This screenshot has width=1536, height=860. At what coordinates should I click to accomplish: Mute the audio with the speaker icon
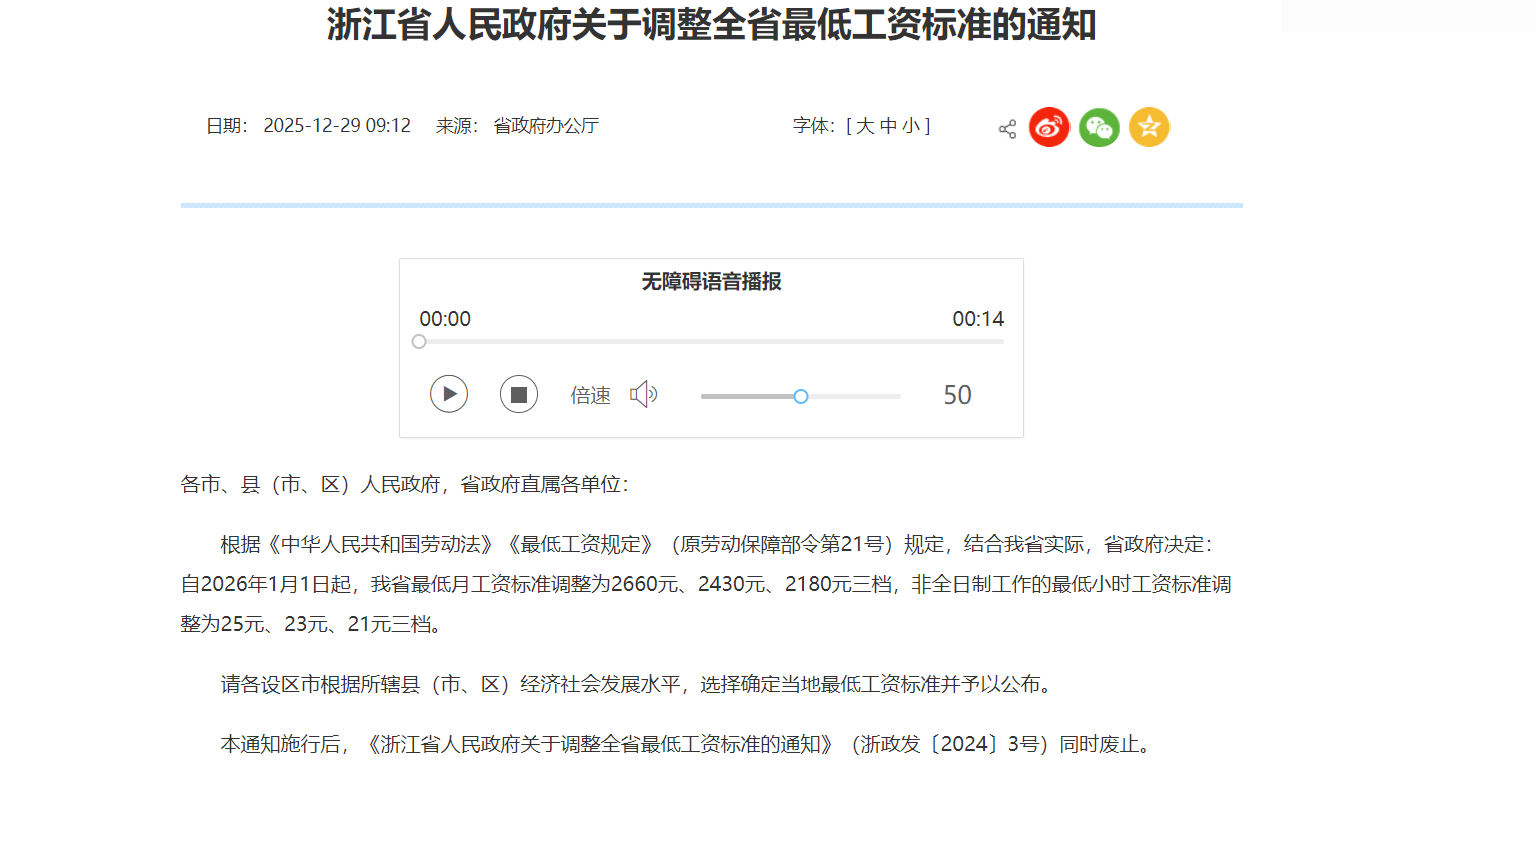pyautogui.click(x=643, y=394)
